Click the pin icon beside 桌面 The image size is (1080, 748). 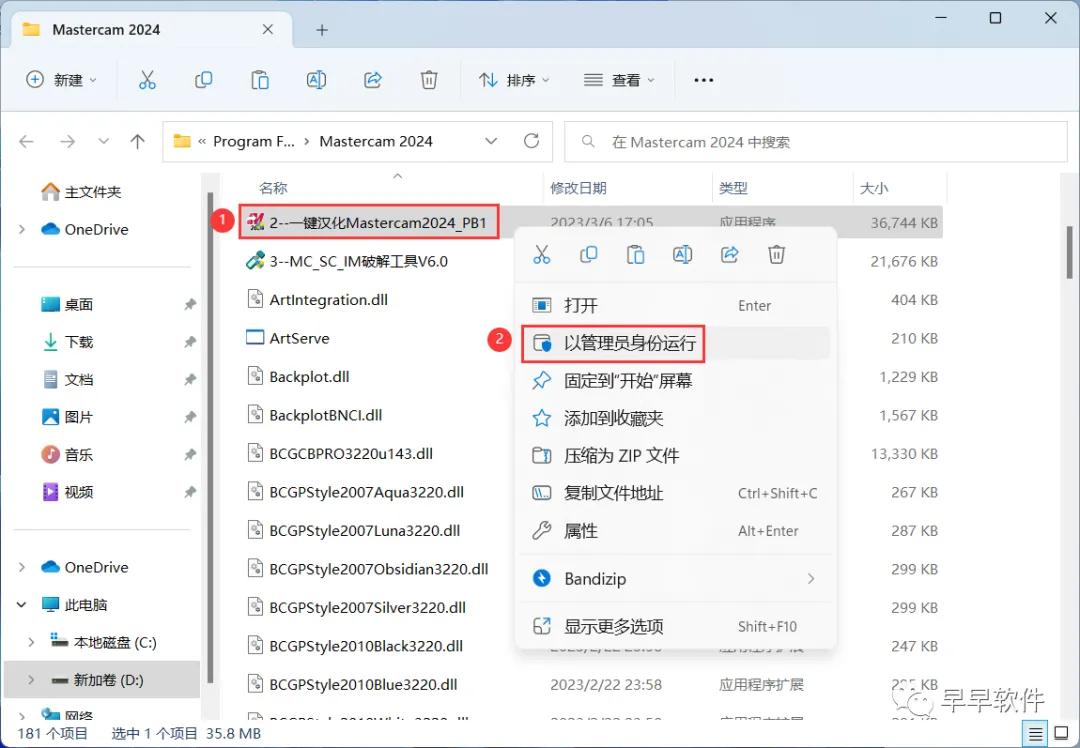[190, 304]
